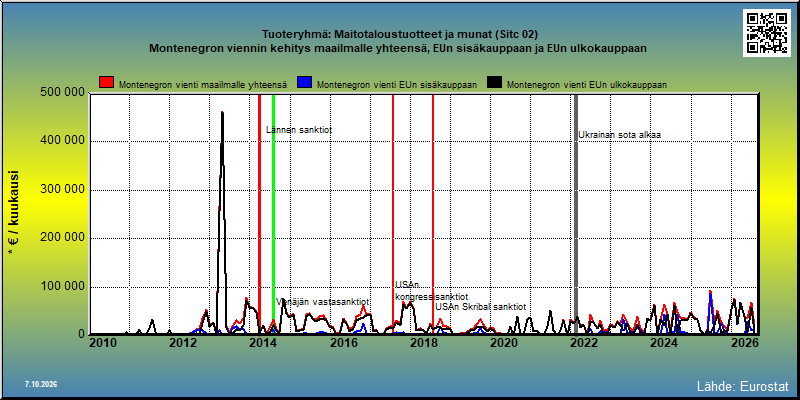Click the QR code image
Screen dimensions: 800x400
click(x=766, y=33)
